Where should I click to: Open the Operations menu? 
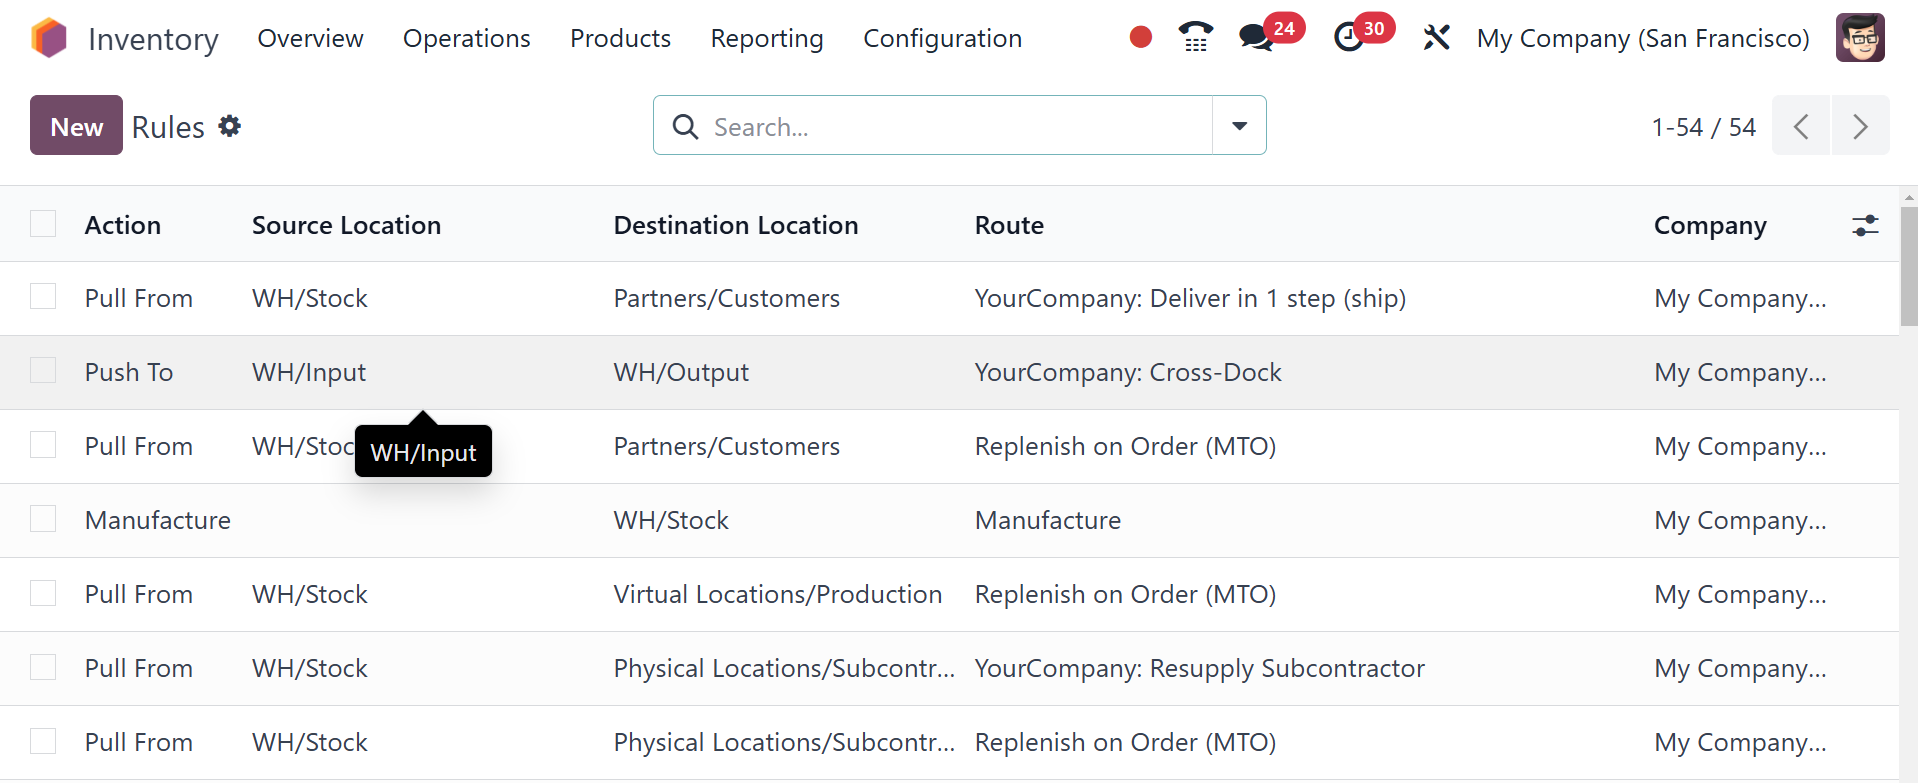pyautogui.click(x=466, y=38)
